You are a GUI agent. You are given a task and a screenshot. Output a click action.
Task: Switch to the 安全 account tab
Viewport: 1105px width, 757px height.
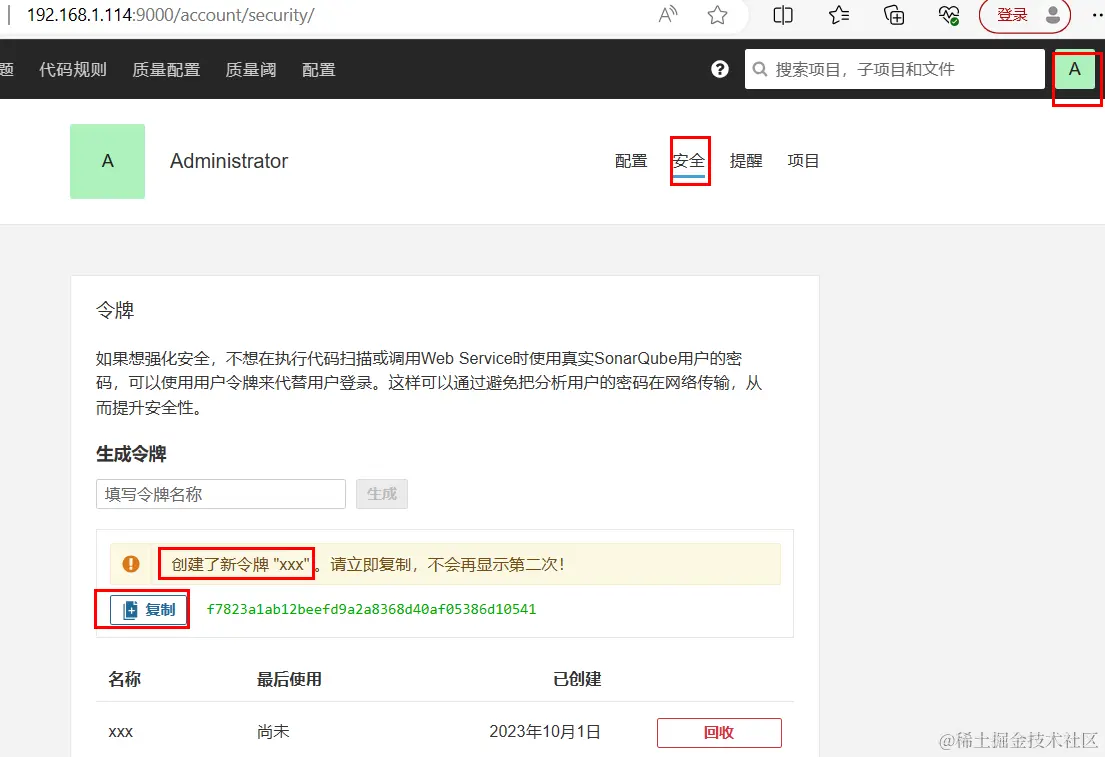pyautogui.click(x=689, y=161)
